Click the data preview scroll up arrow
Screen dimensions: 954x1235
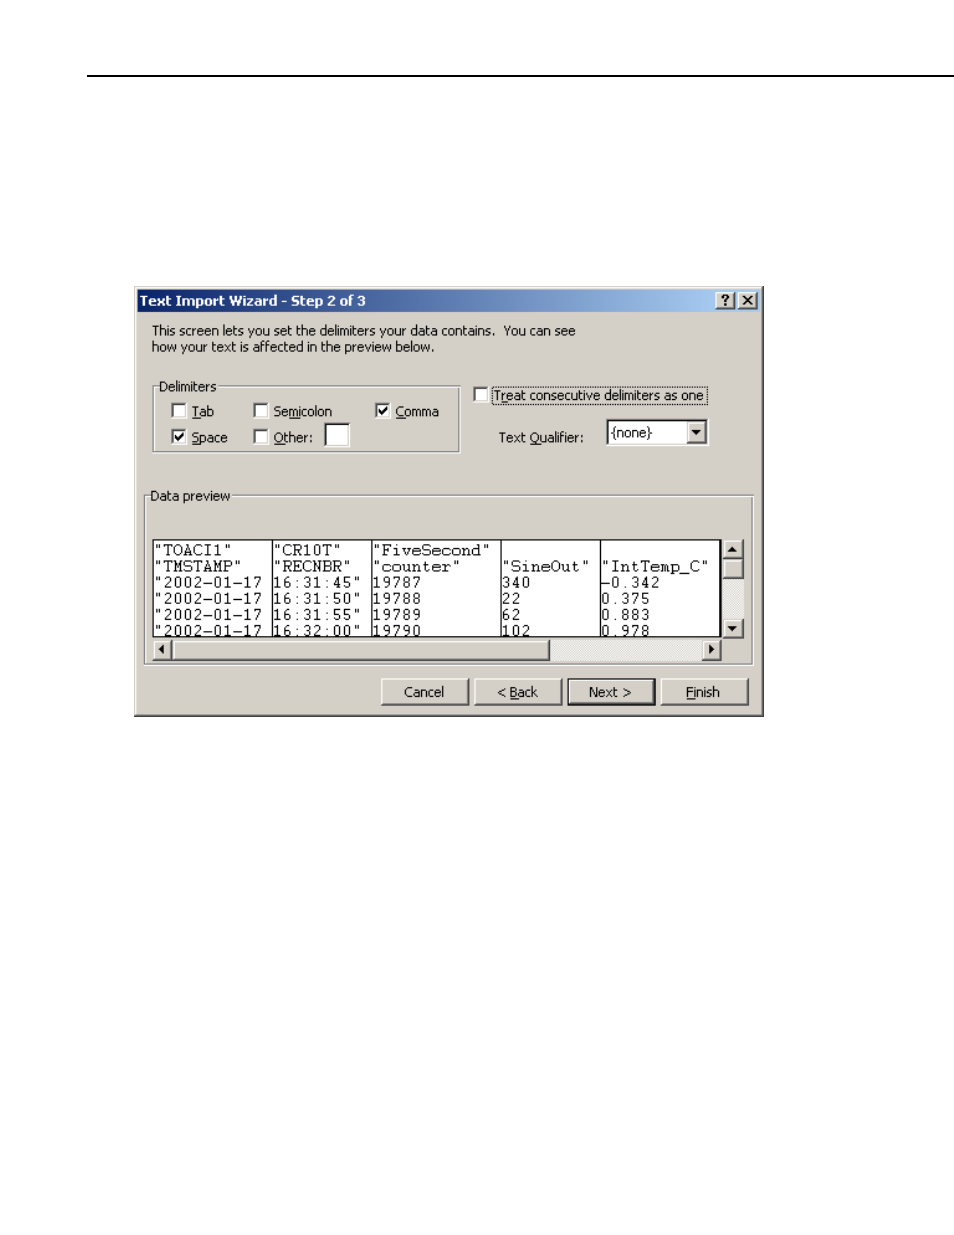(733, 549)
